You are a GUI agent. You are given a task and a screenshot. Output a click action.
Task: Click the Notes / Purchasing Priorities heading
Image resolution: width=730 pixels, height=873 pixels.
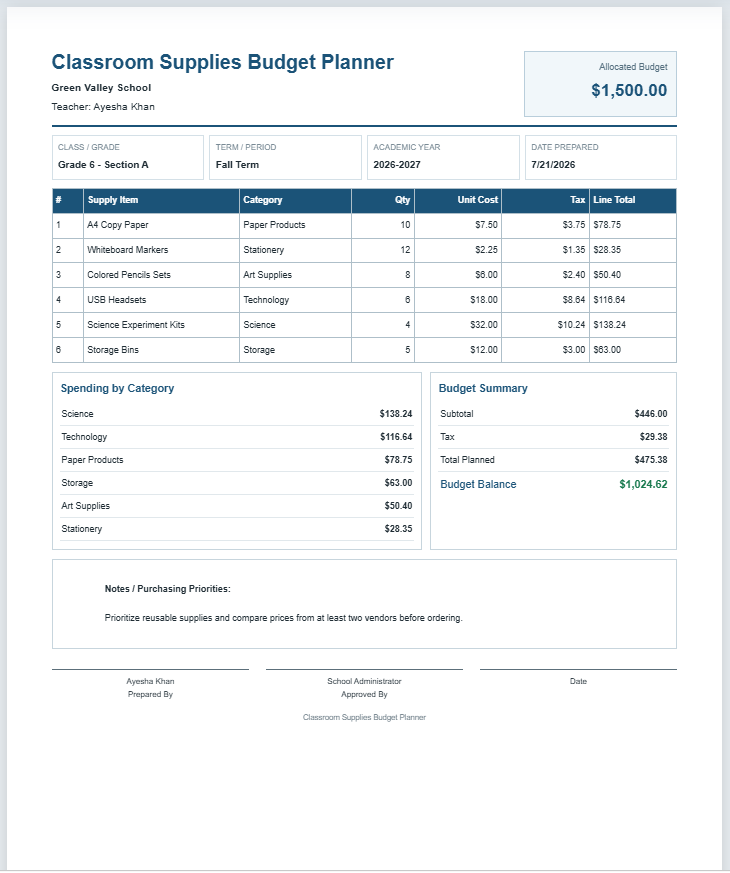tap(168, 589)
